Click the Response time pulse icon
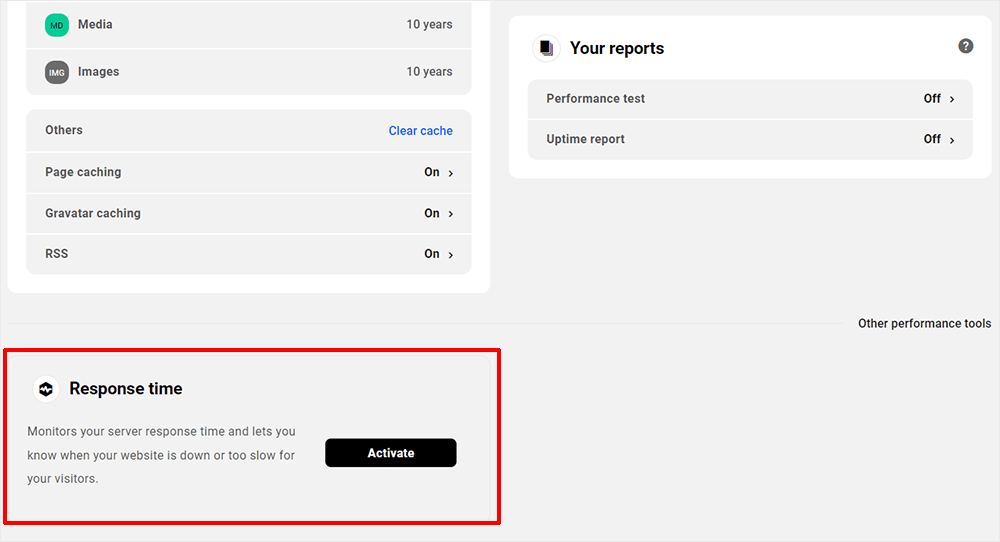Image resolution: width=1000 pixels, height=542 pixels. 46,389
